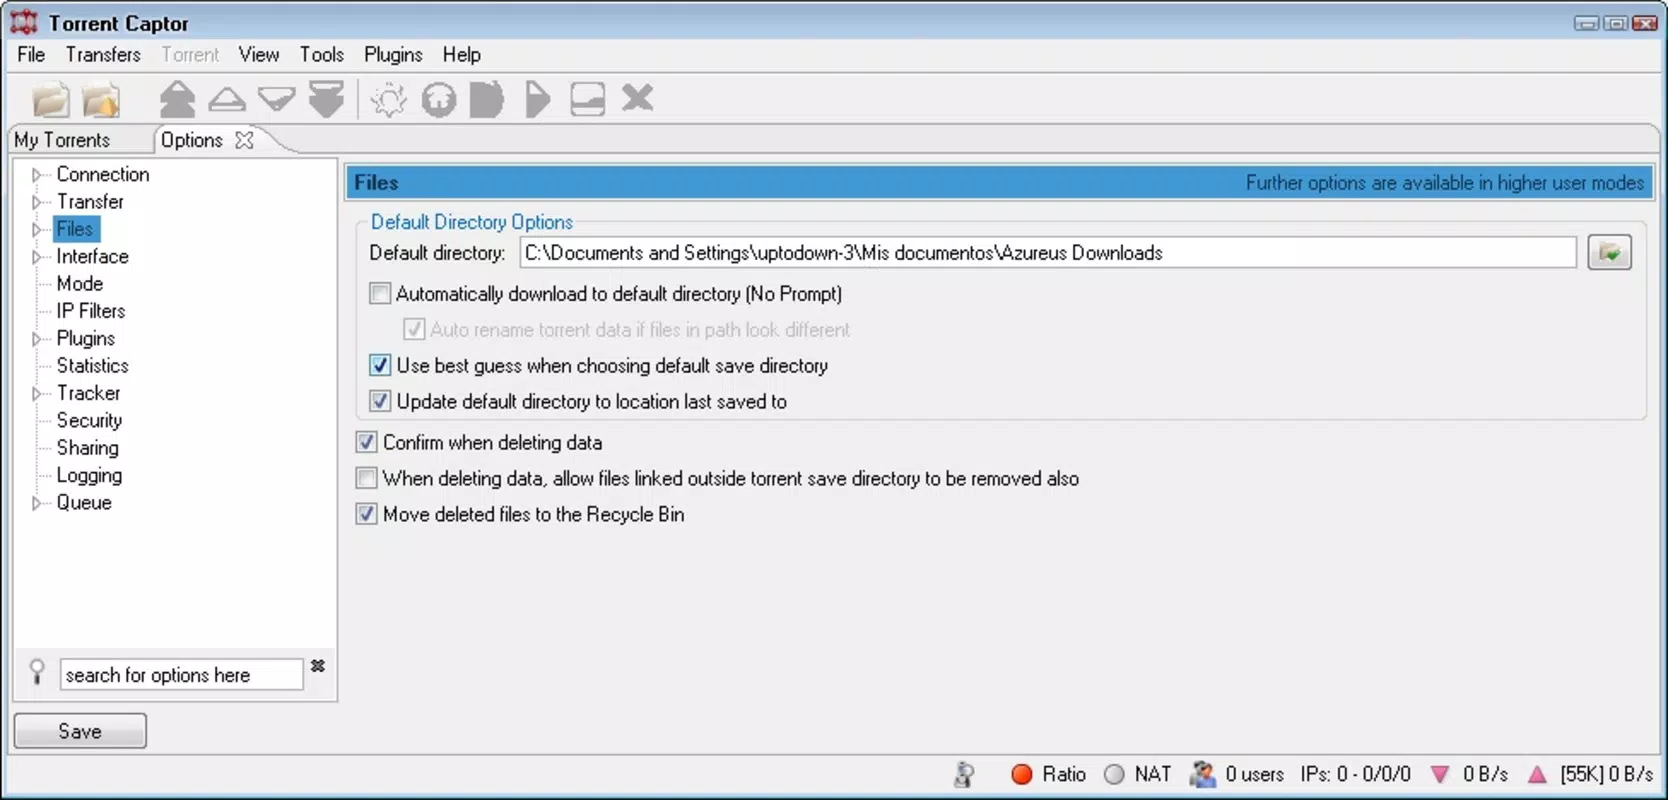1668x800 pixels.
Task: Click the Start torrent play icon
Action: point(537,100)
